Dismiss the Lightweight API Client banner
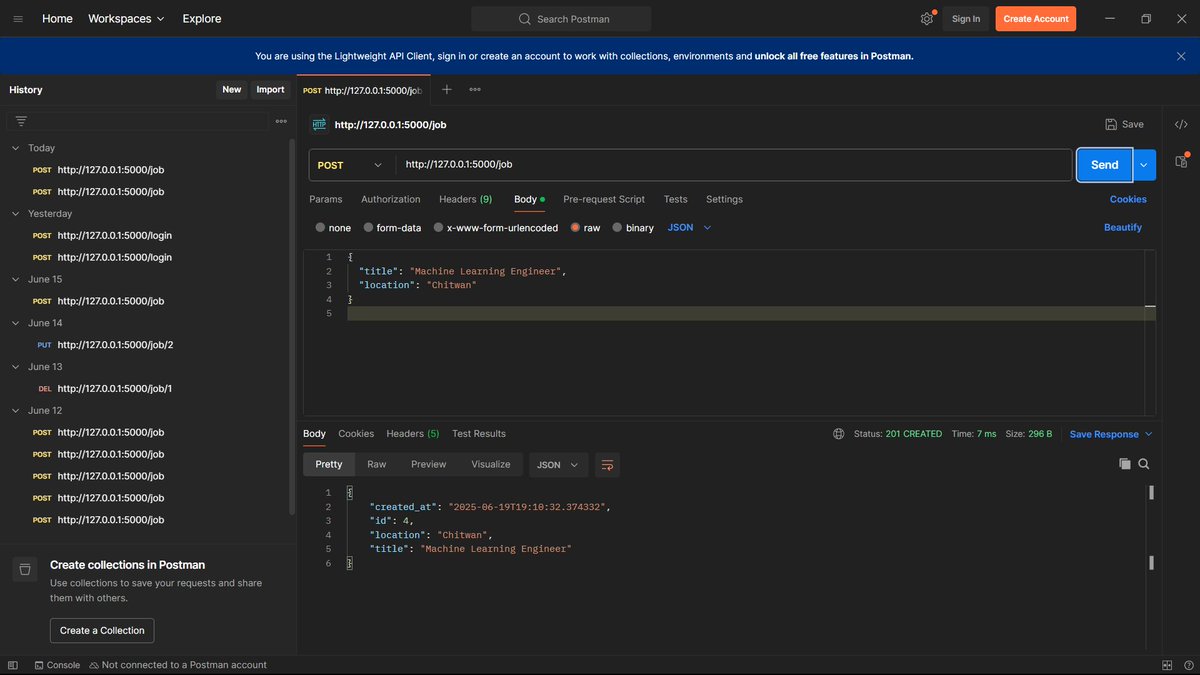 pyautogui.click(x=1181, y=56)
